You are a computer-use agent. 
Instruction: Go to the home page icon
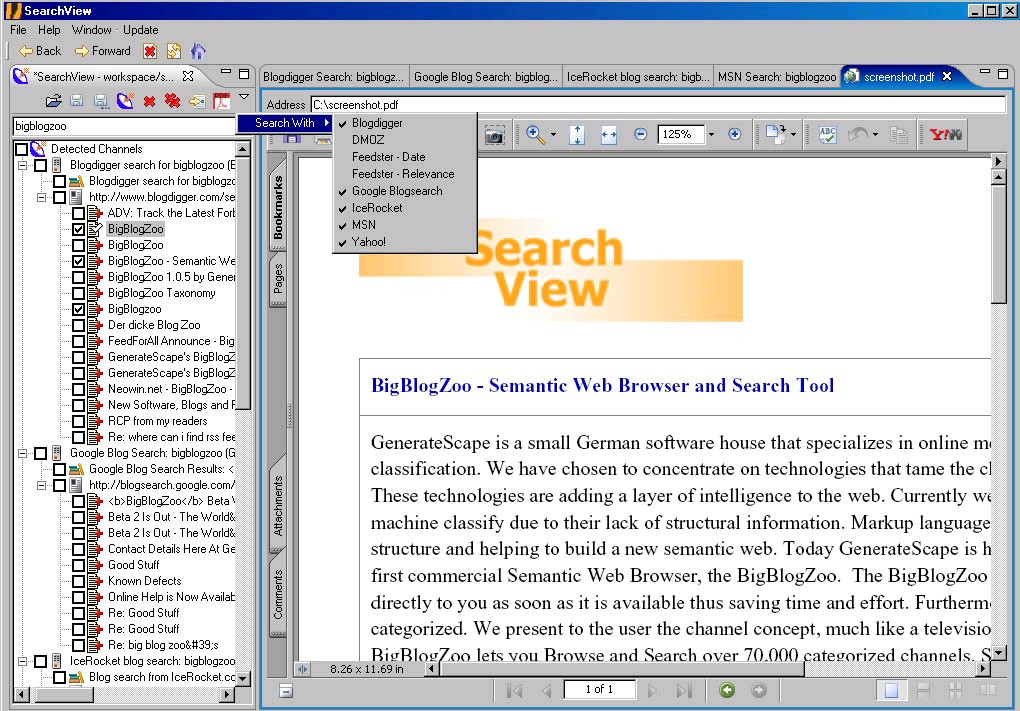click(x=198, y=51)
